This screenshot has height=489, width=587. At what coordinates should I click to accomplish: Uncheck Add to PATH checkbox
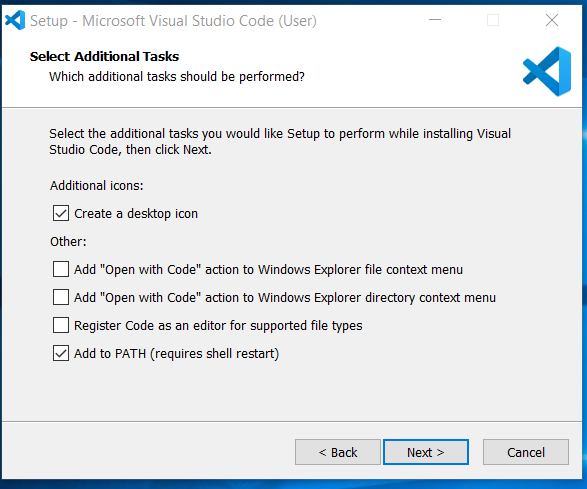pyautogui.click(x=61, y=353)
